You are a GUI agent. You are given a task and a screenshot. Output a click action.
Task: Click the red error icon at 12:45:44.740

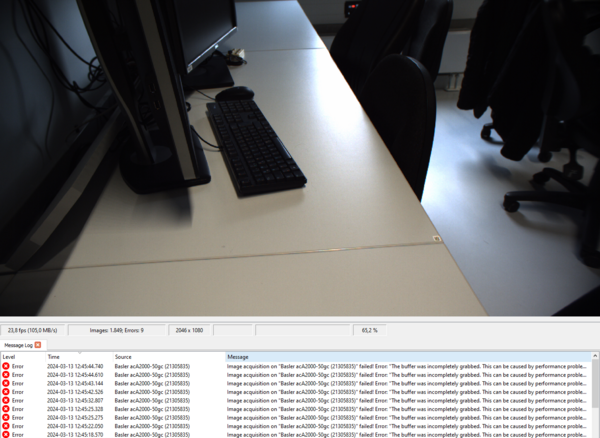[6, 366]
